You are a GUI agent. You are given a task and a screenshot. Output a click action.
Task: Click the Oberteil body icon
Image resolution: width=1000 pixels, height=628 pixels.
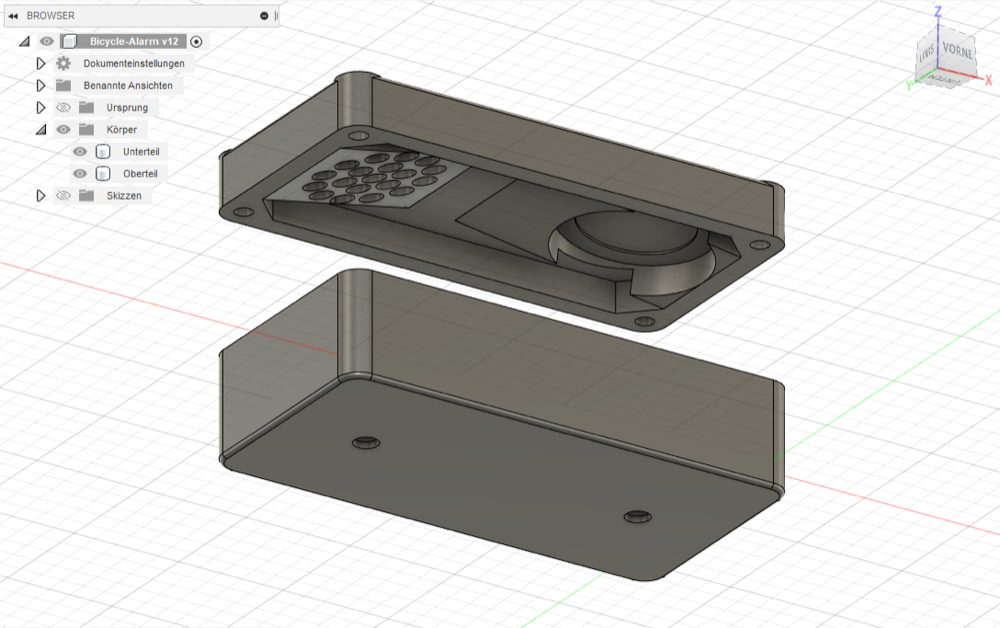coord(103,173)
